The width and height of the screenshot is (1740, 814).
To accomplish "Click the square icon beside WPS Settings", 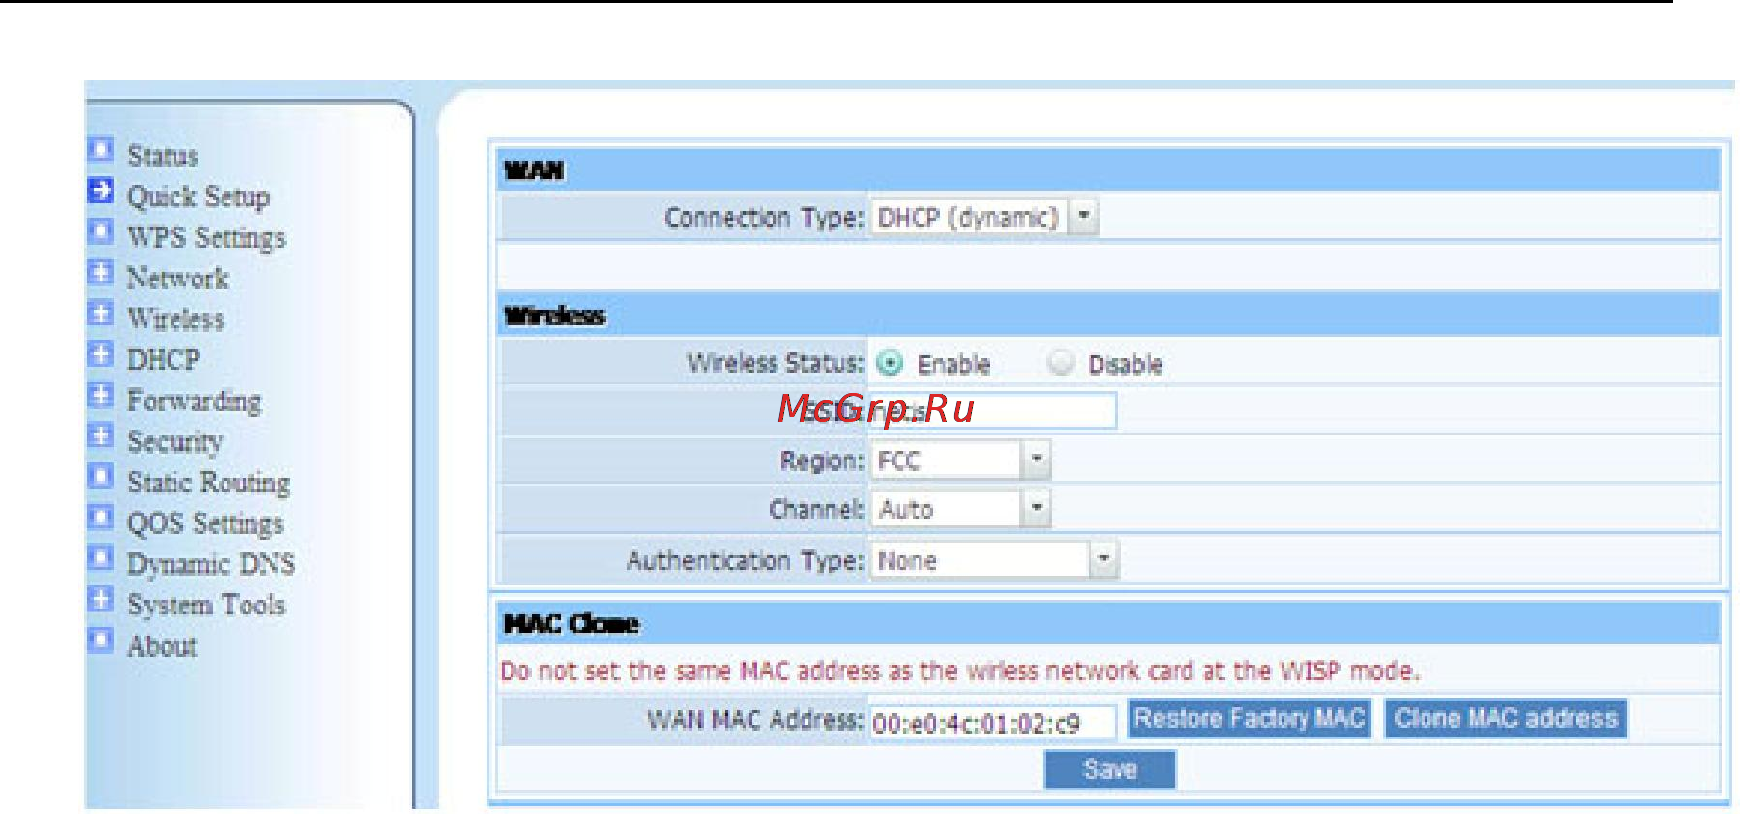I will click(x=100, y=231).
